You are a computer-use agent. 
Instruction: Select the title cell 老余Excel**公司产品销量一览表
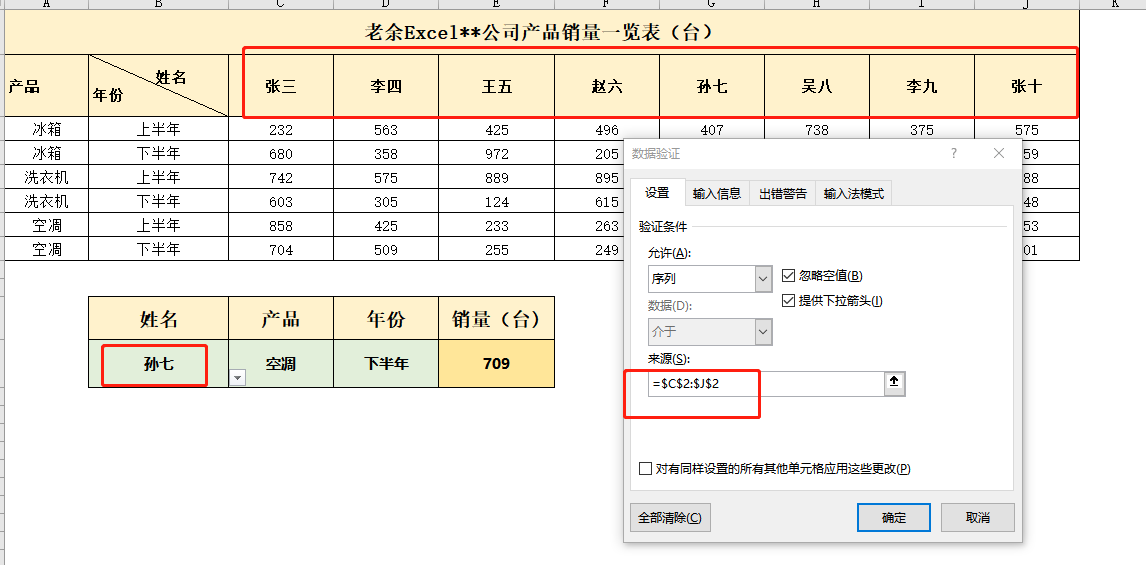coord(542,32)
